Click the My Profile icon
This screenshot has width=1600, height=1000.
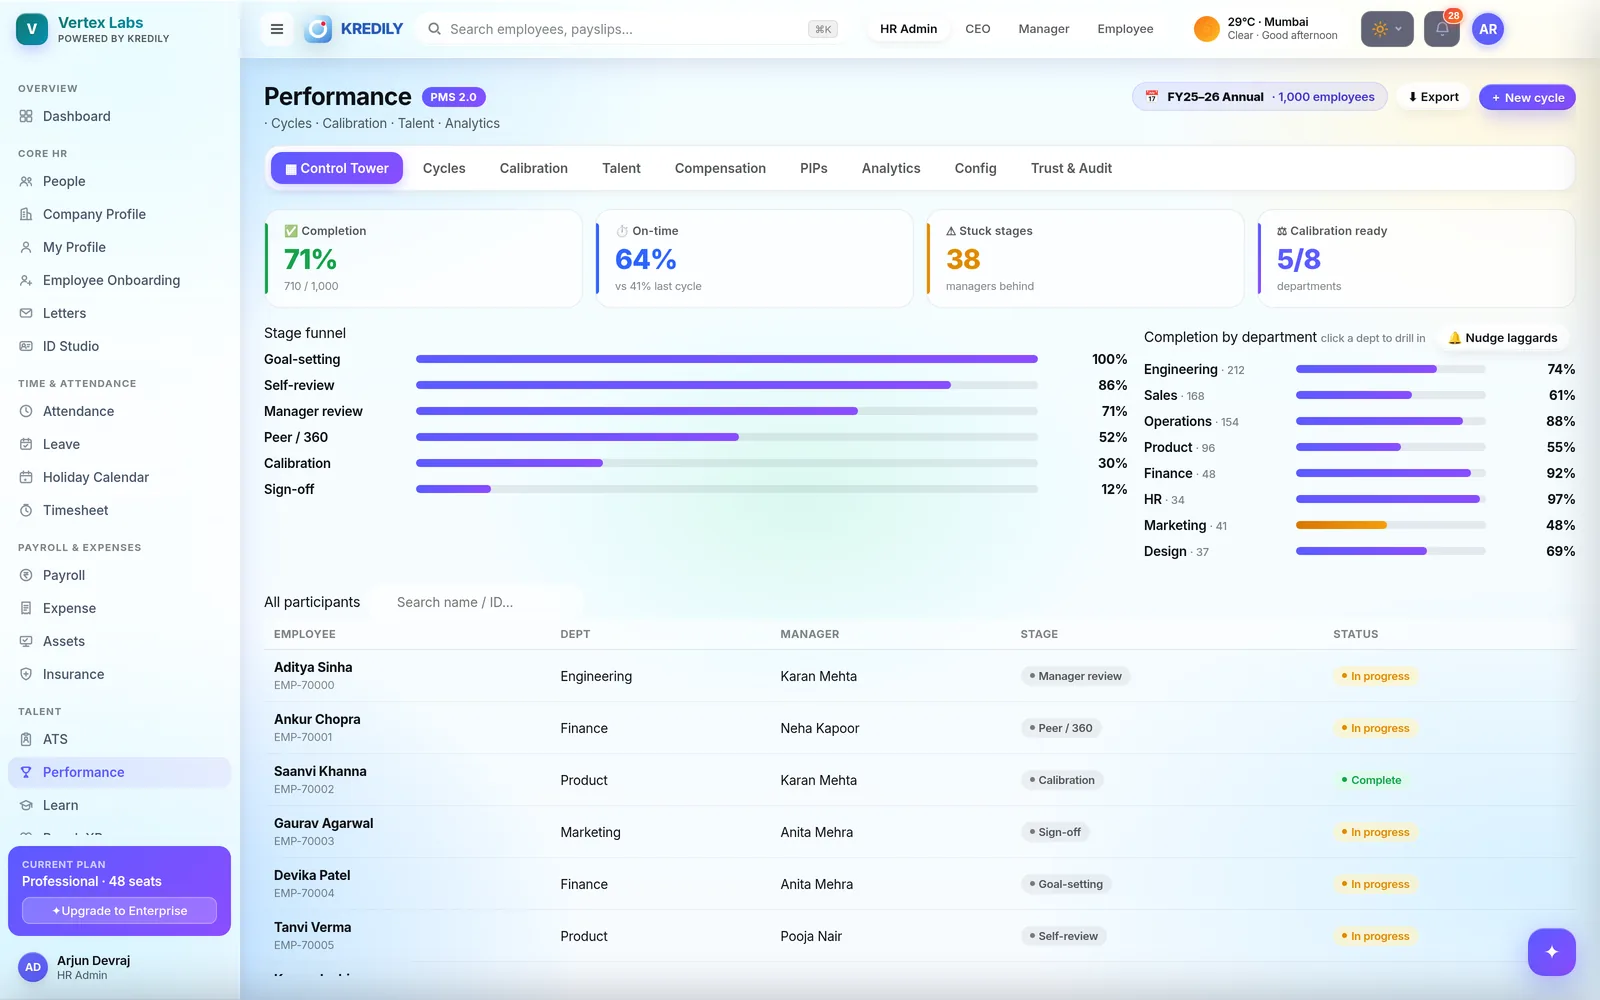[x=26, y=247]
